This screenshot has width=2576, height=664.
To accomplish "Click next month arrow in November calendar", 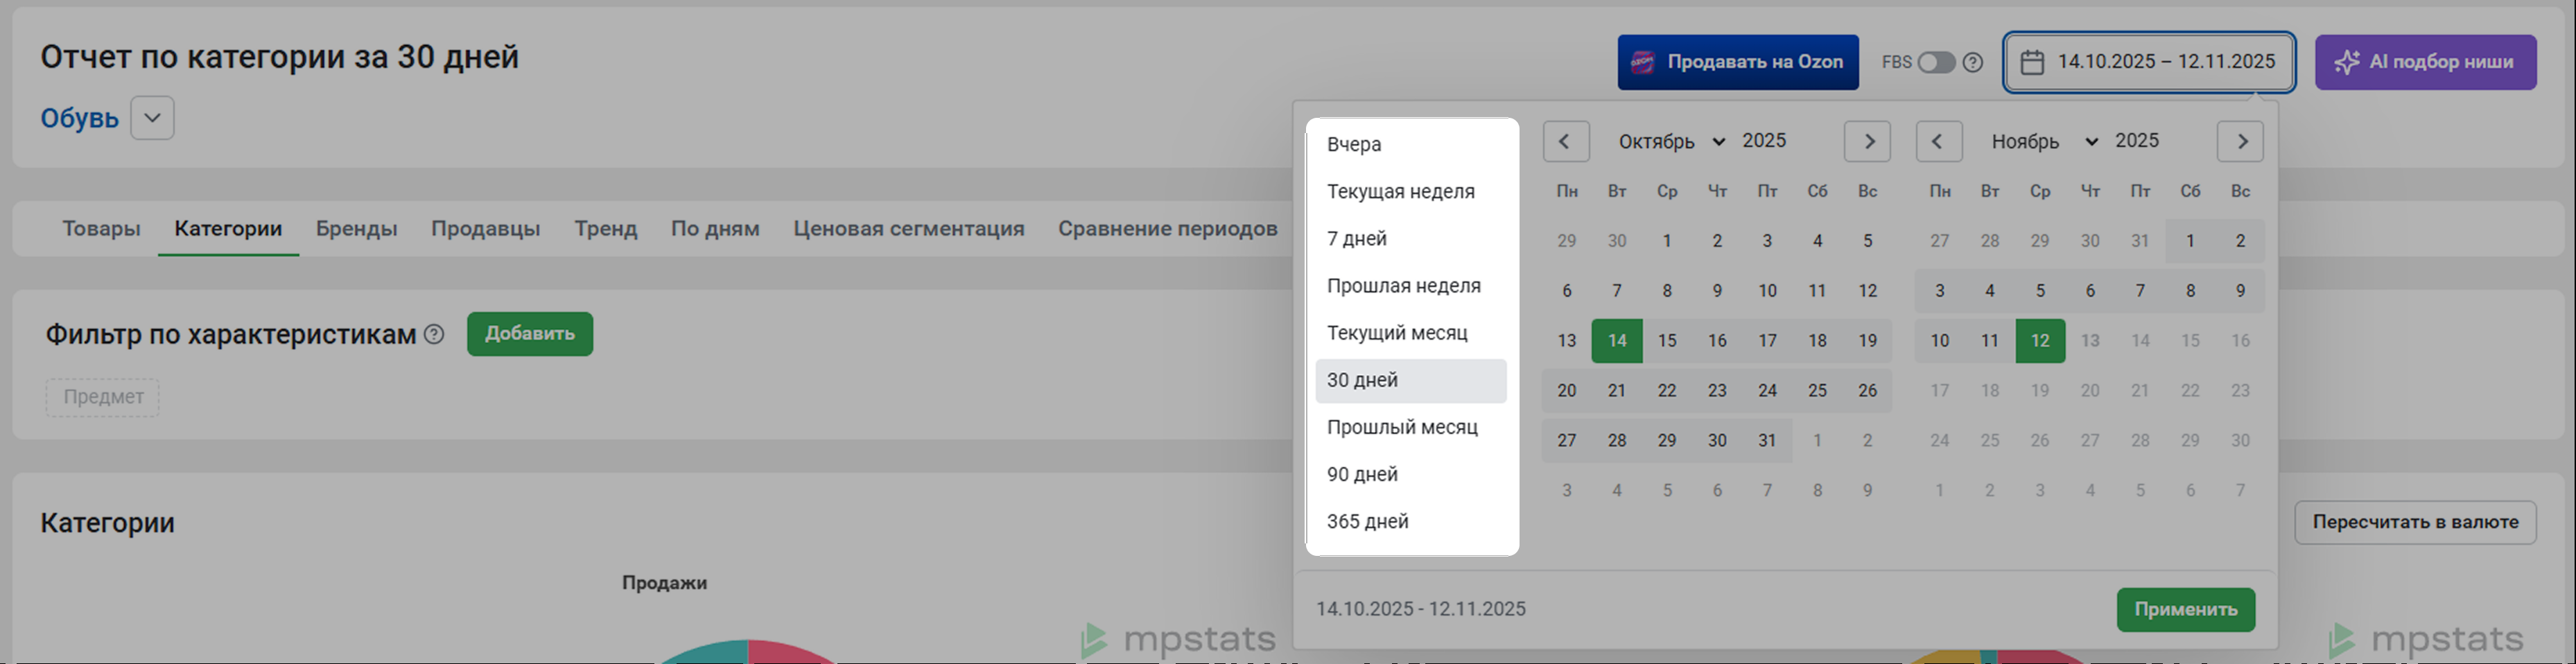I will click(x=2240, y=141).
